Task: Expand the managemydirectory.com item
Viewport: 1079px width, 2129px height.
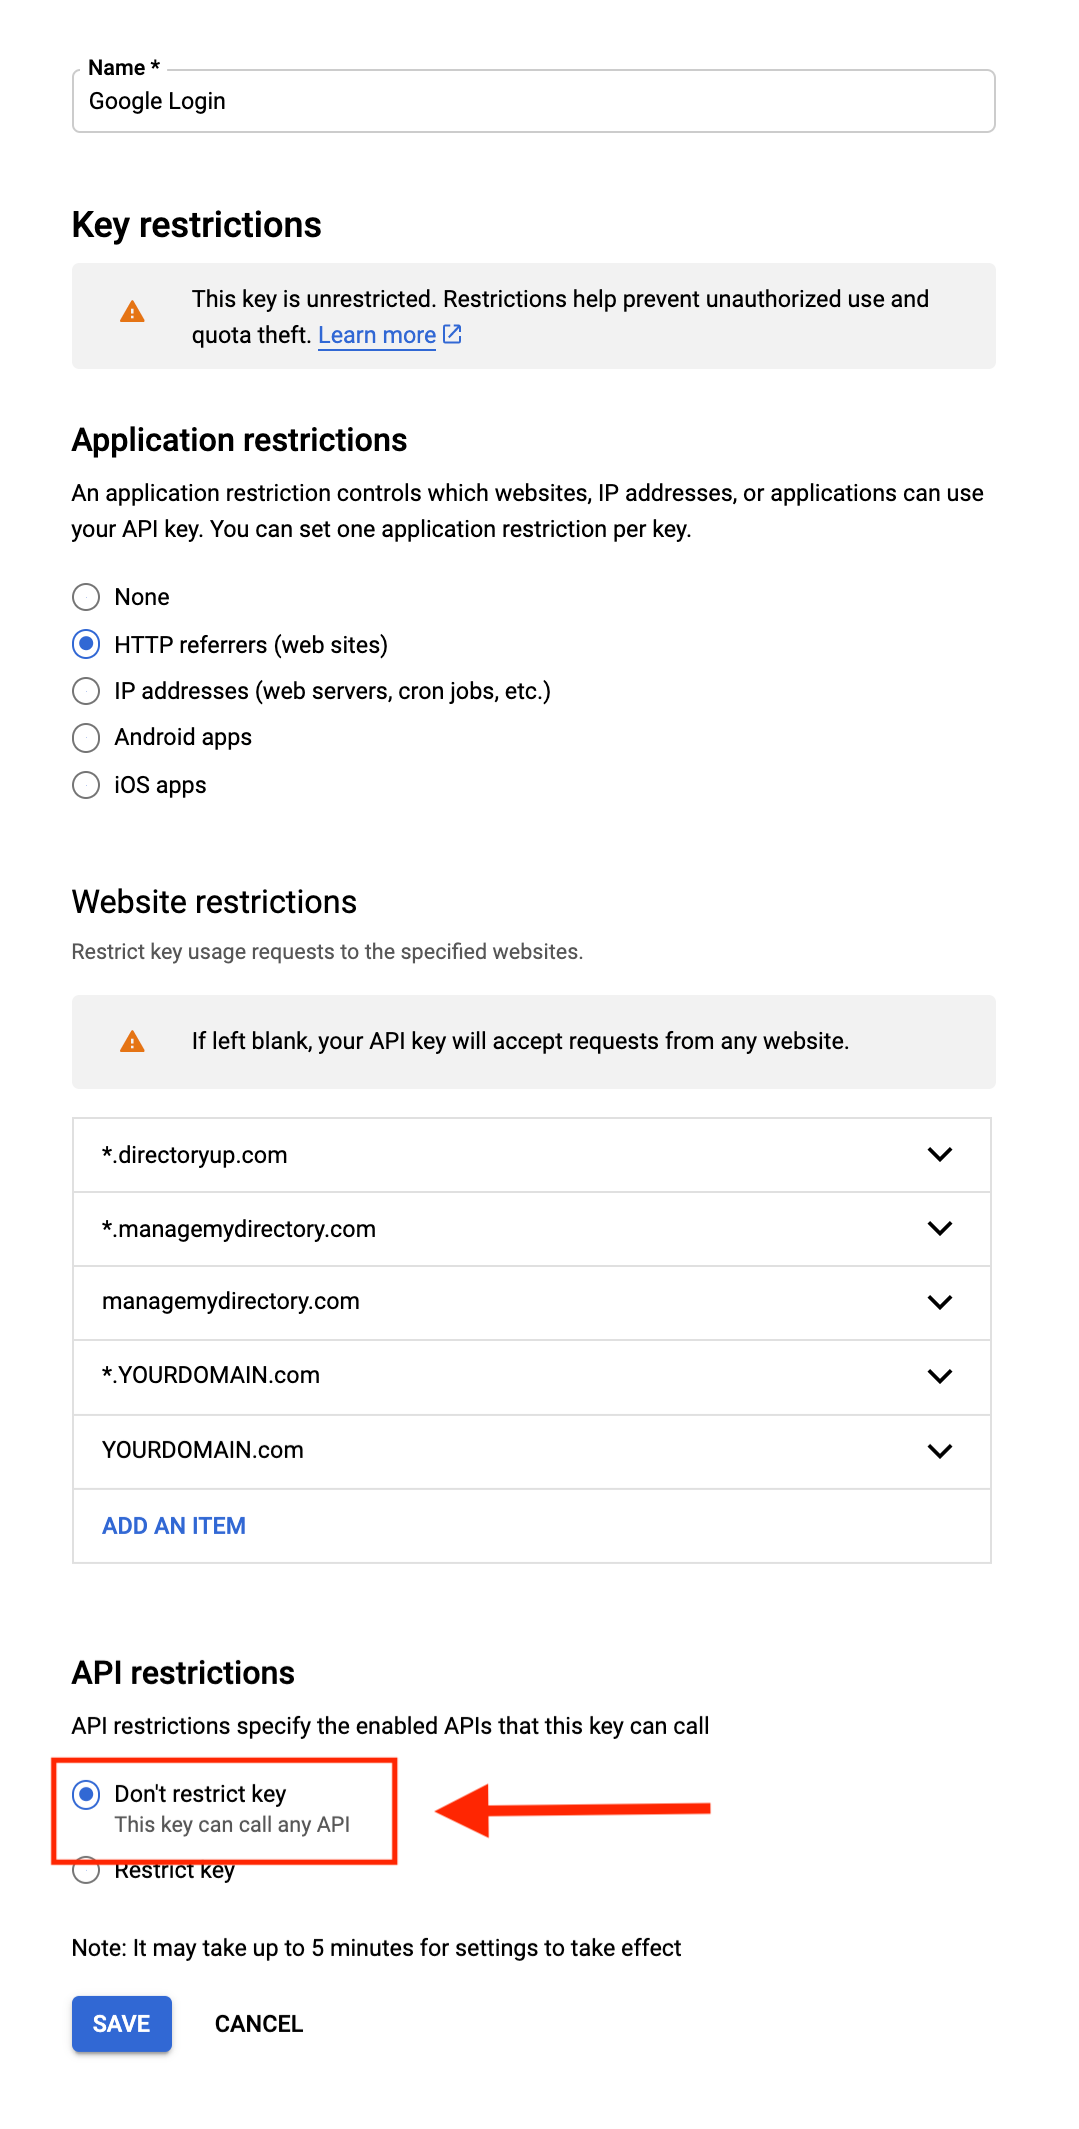Action: [x=938, y=1302]
